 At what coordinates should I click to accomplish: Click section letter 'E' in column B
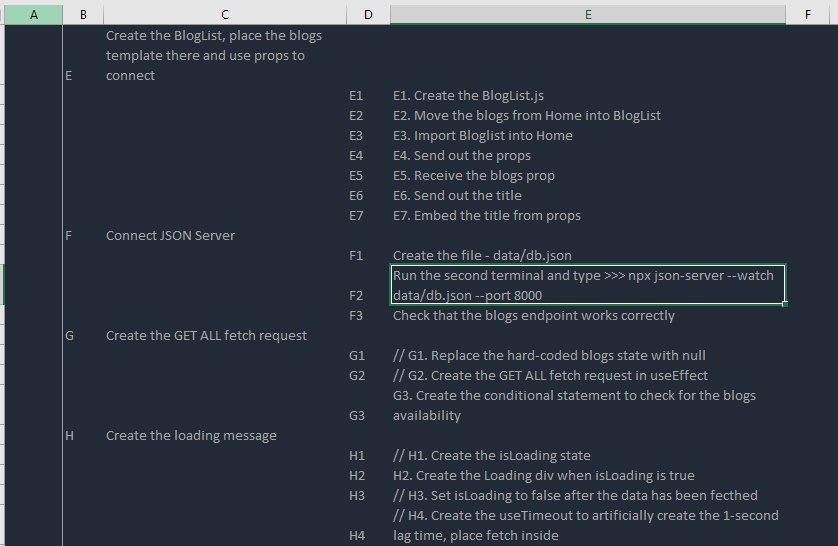pos(68,76)
